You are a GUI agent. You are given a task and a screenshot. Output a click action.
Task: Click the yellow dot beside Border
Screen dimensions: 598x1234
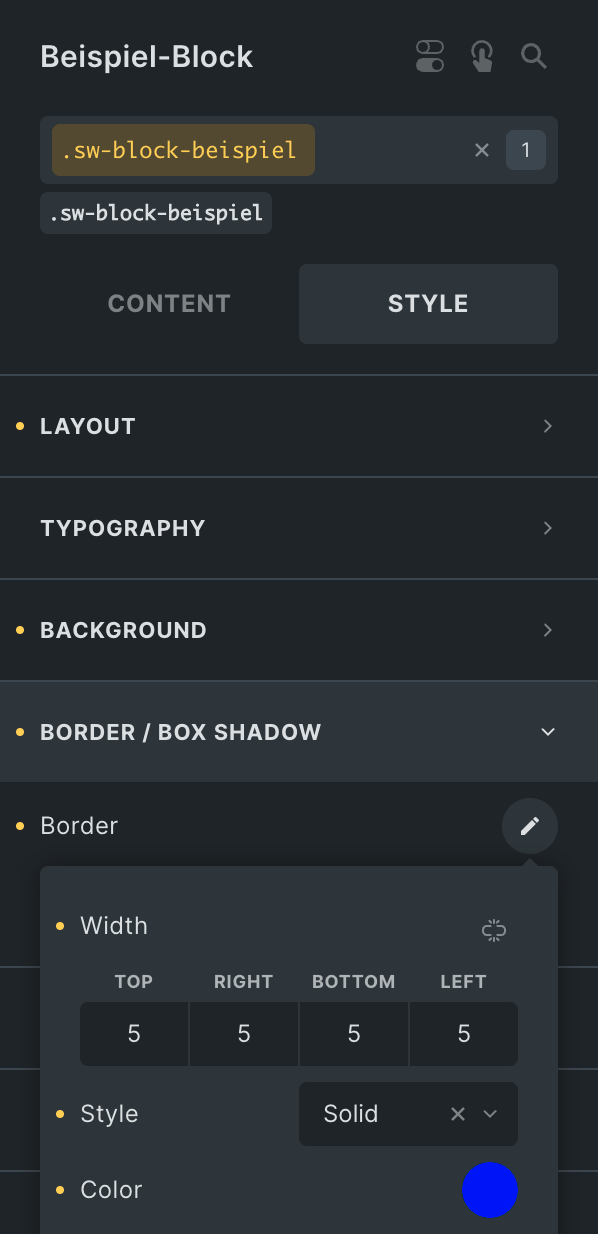(x=21, y=825)
